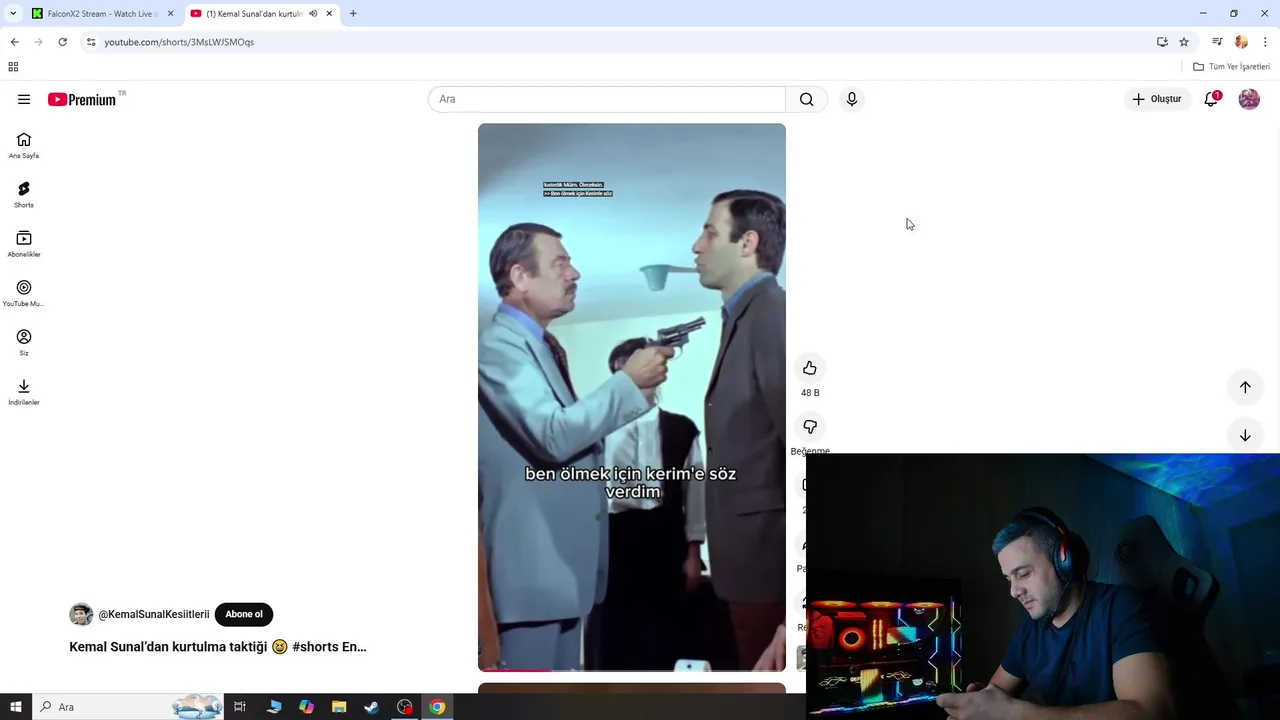Reload the current page
This screenshot has width=1280, height=720.
coord(62,42)
